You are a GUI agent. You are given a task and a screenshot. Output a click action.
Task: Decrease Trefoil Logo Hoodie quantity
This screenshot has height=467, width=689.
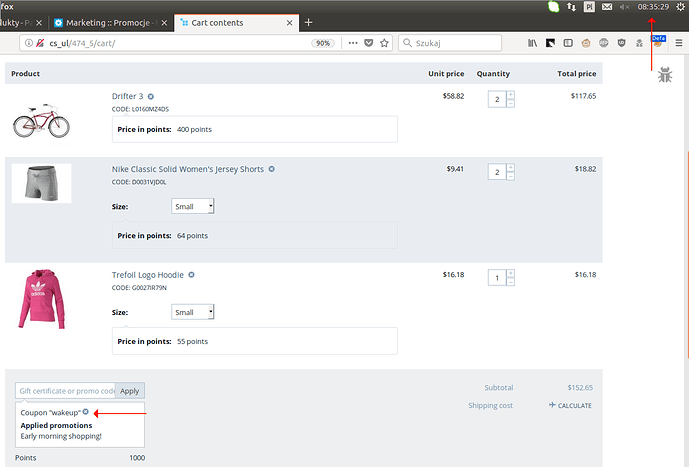[511, 282]
